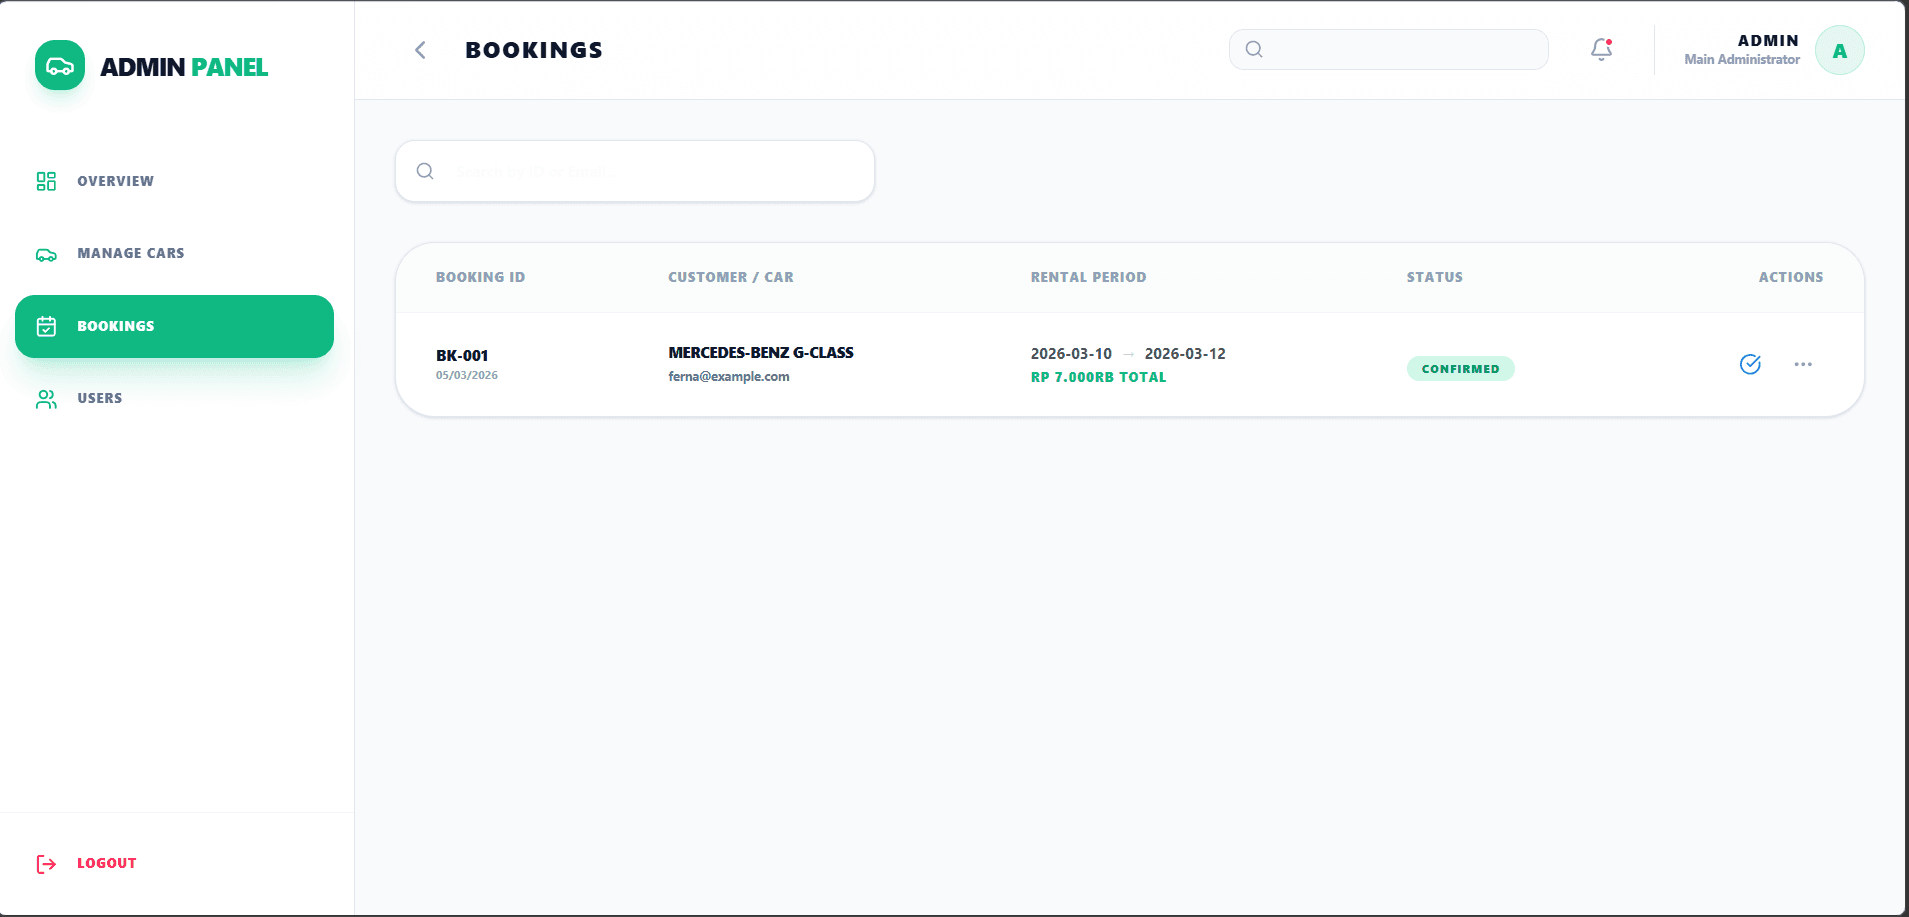
Task: Click the magnifier icon in header search
Action: pos(1254,49)
